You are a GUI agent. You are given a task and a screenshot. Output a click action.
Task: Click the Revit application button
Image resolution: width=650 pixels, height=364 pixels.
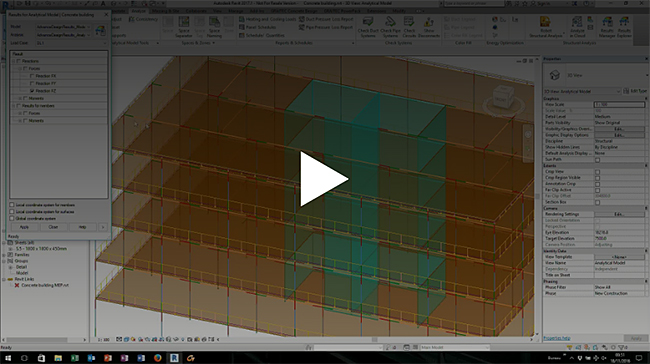(5, 5)
